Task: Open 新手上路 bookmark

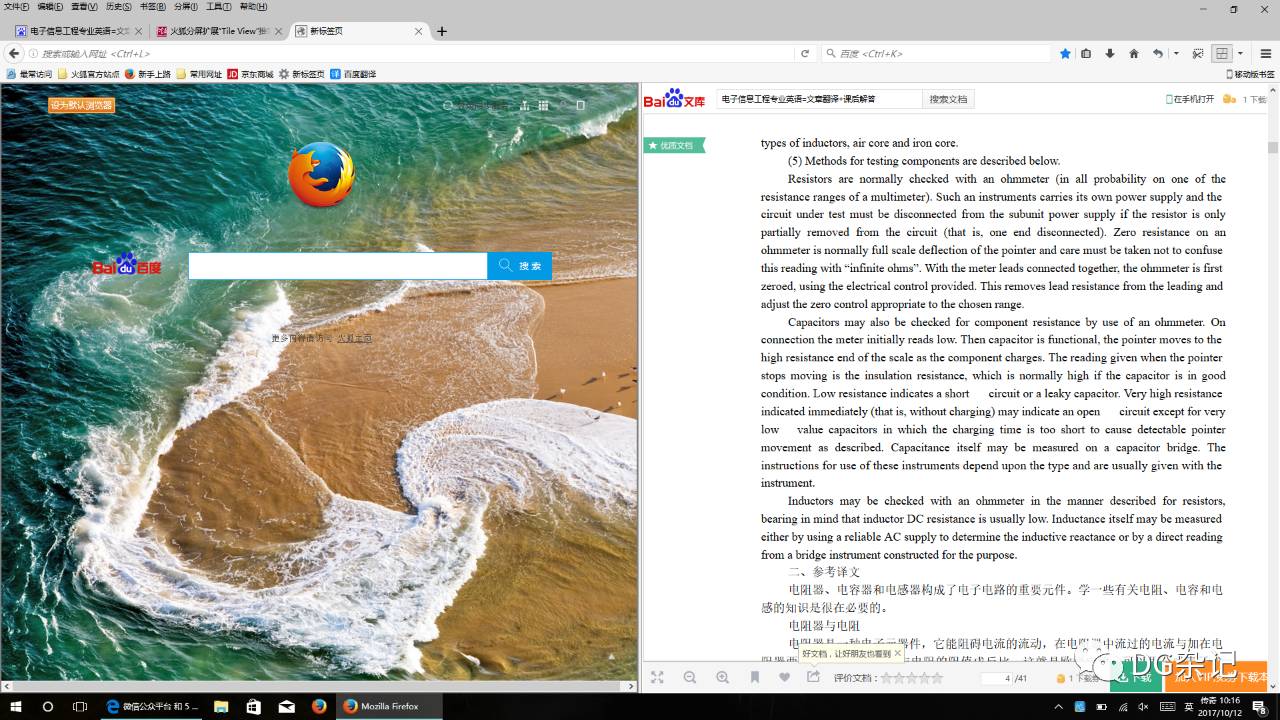Action: click(148, 74)
